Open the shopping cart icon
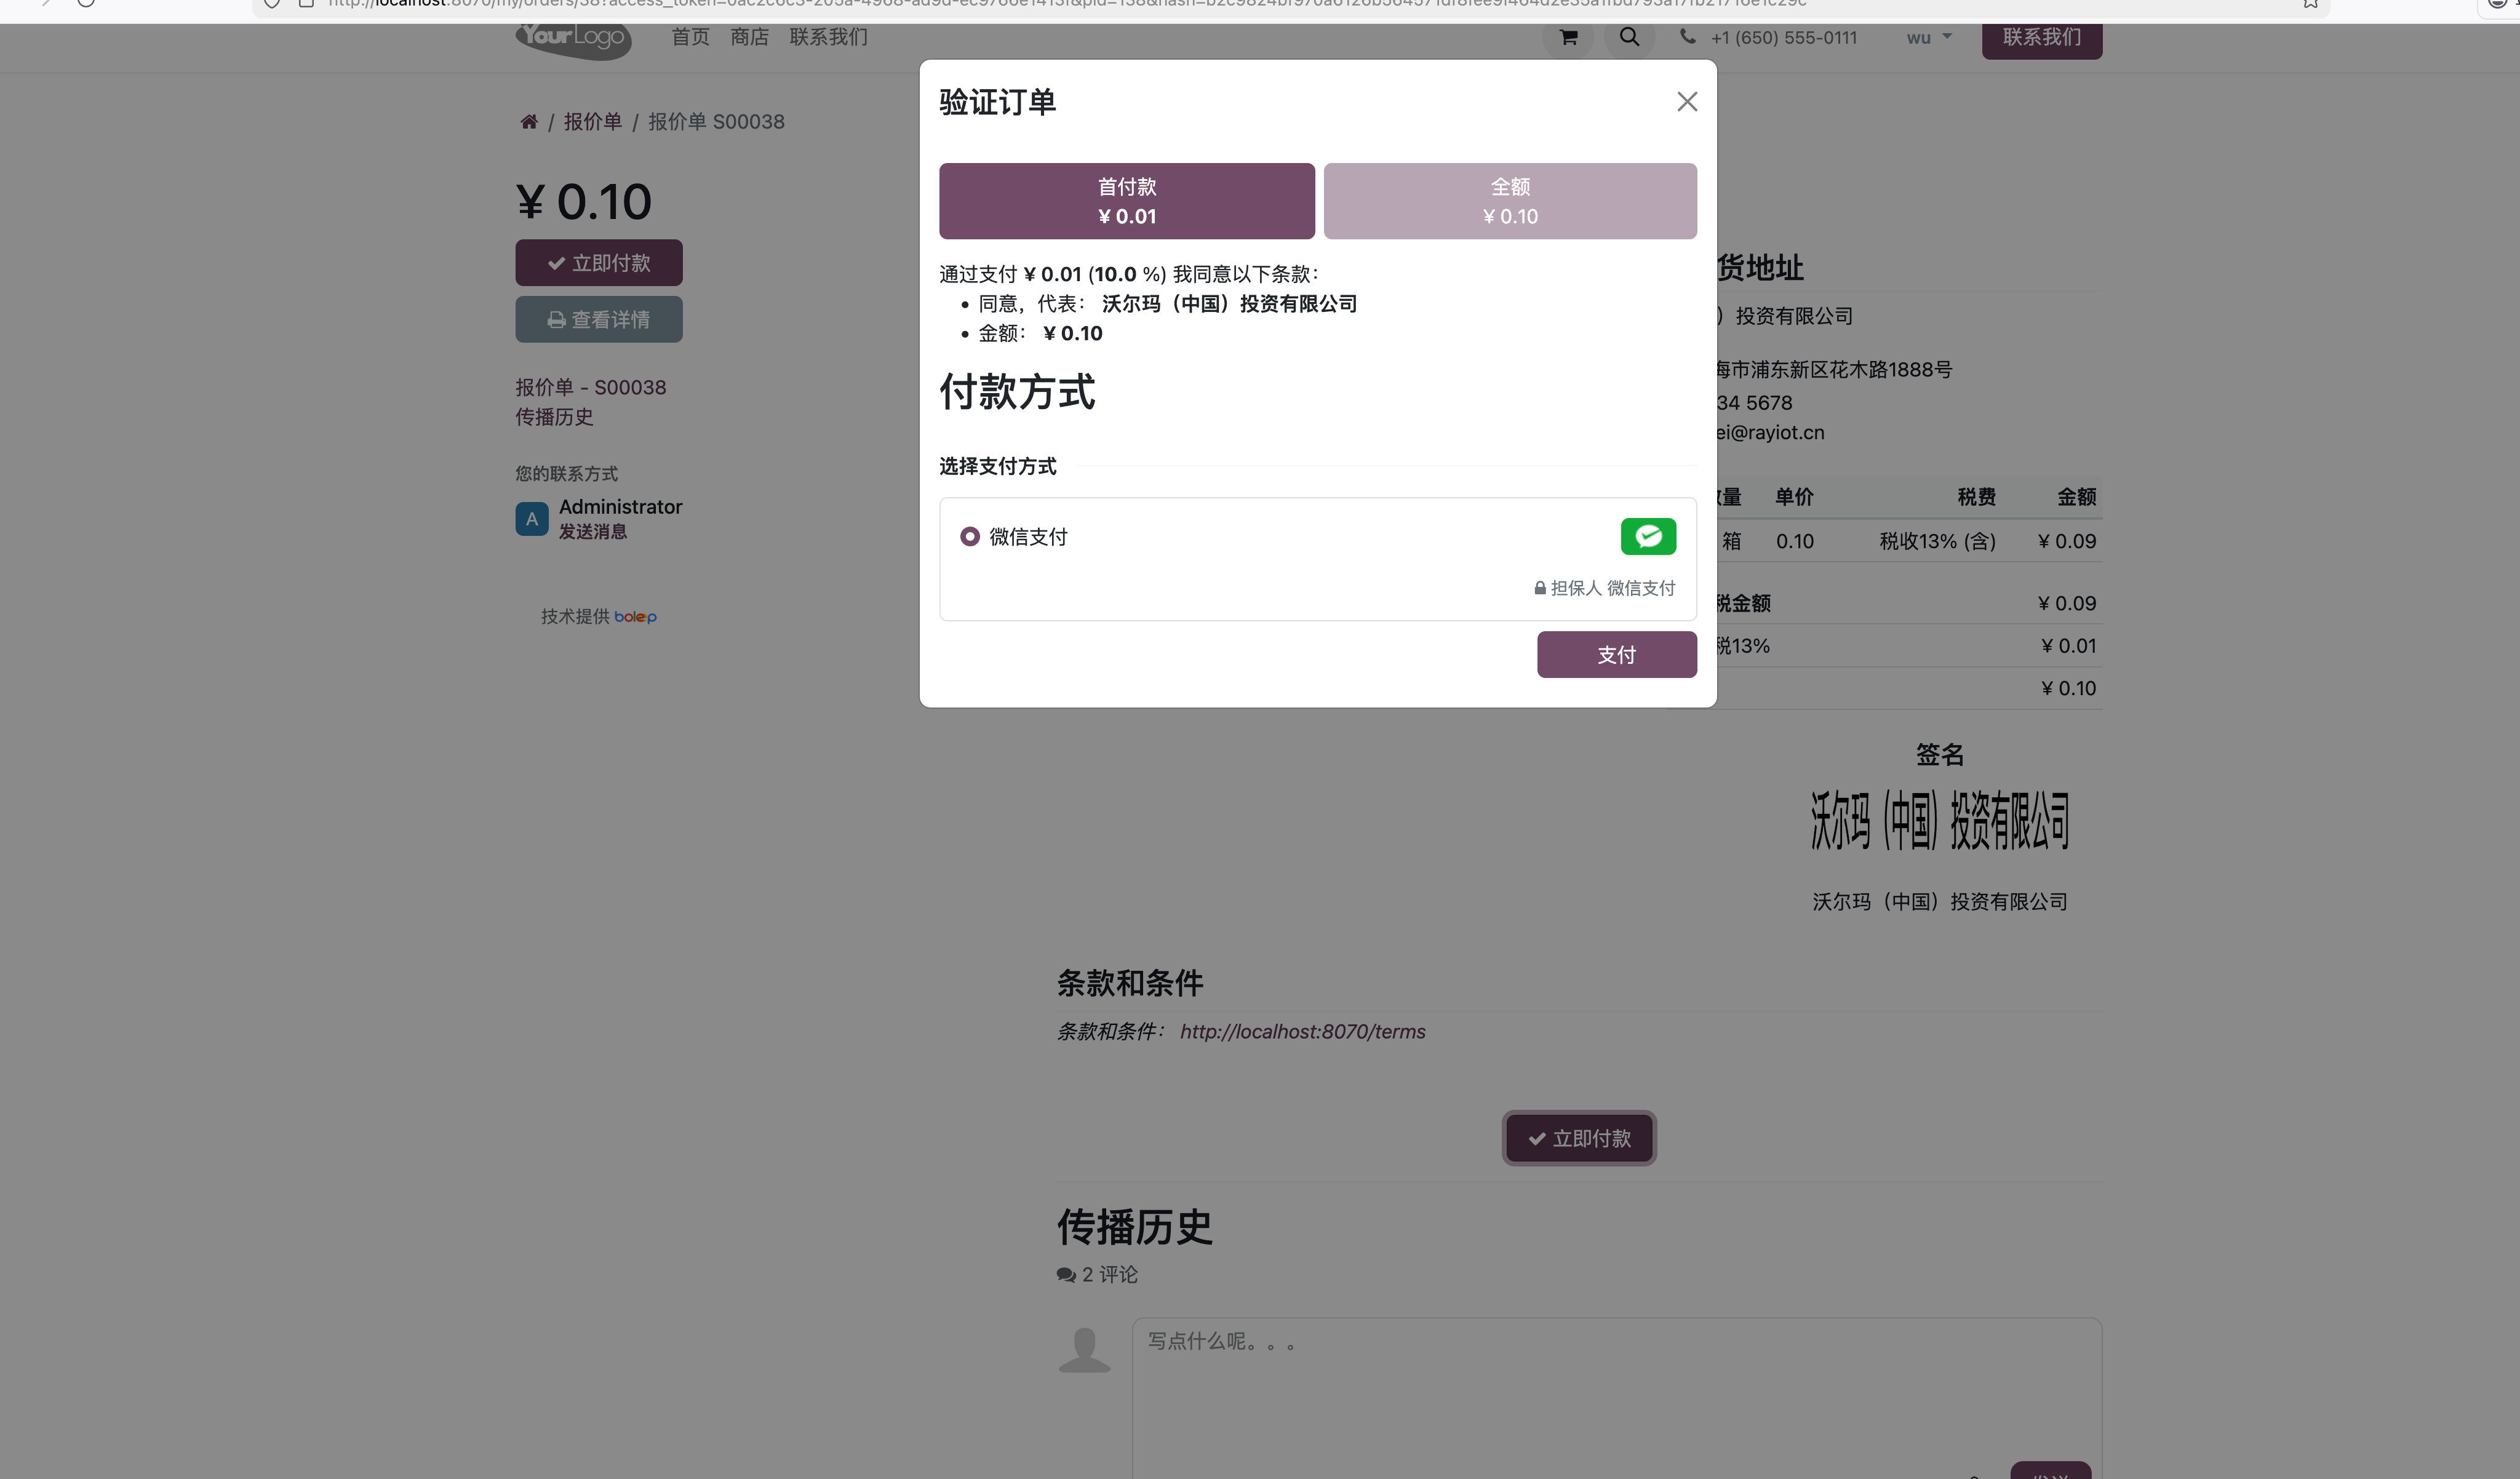This screenshot has width=2520, height=1479. pyautogui.click(x=1568, y=38)
